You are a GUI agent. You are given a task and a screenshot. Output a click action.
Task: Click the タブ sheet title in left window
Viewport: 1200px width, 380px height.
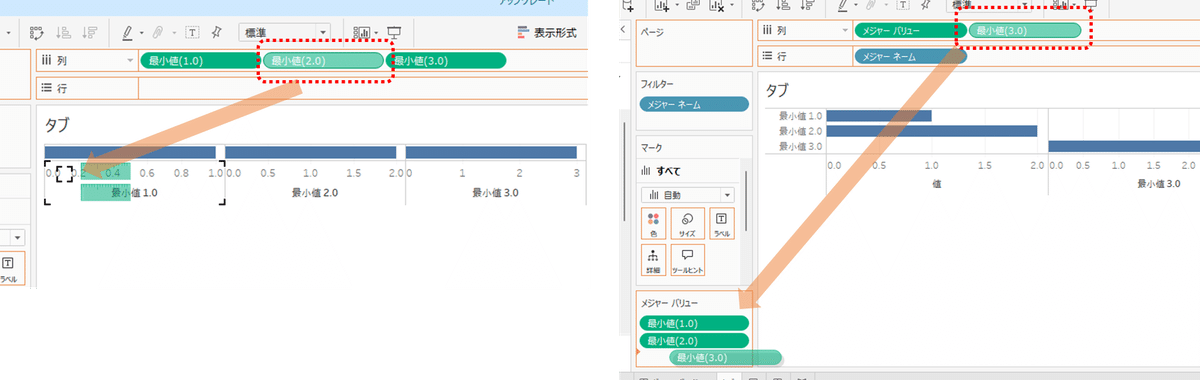pyautogui.click(x=56, y=125)
